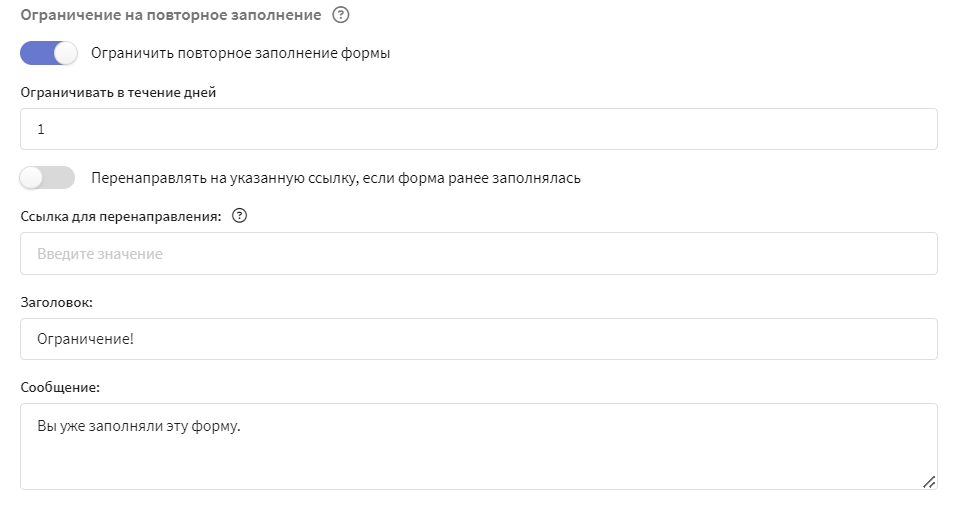
Task: Focus the Ограничивать в течение дней field
Action: click(479, 129)
